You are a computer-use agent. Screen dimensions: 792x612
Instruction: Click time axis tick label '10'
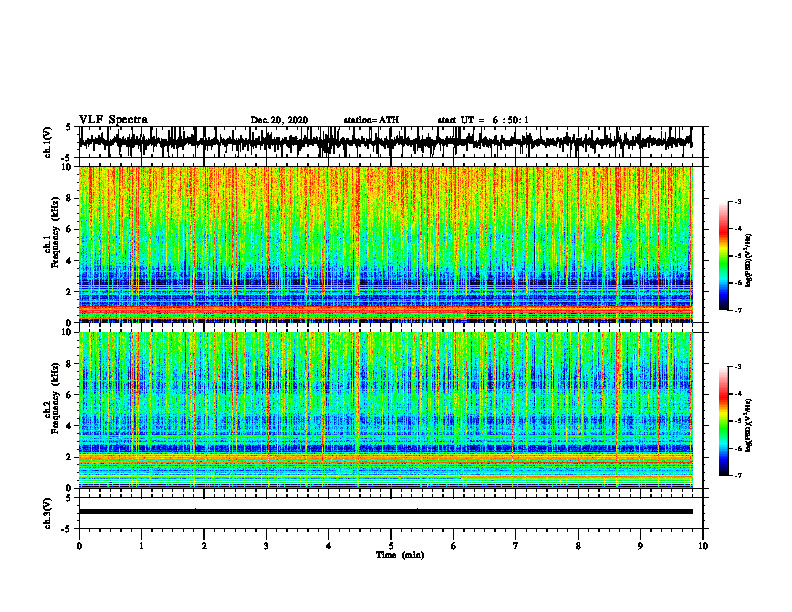[x=703, y=546]
